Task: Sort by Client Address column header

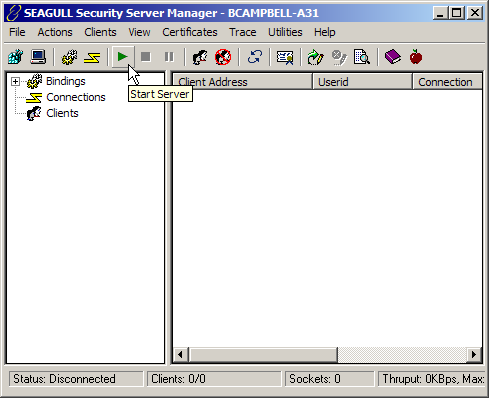Action: pyautogui.click(x=242, y=82)
